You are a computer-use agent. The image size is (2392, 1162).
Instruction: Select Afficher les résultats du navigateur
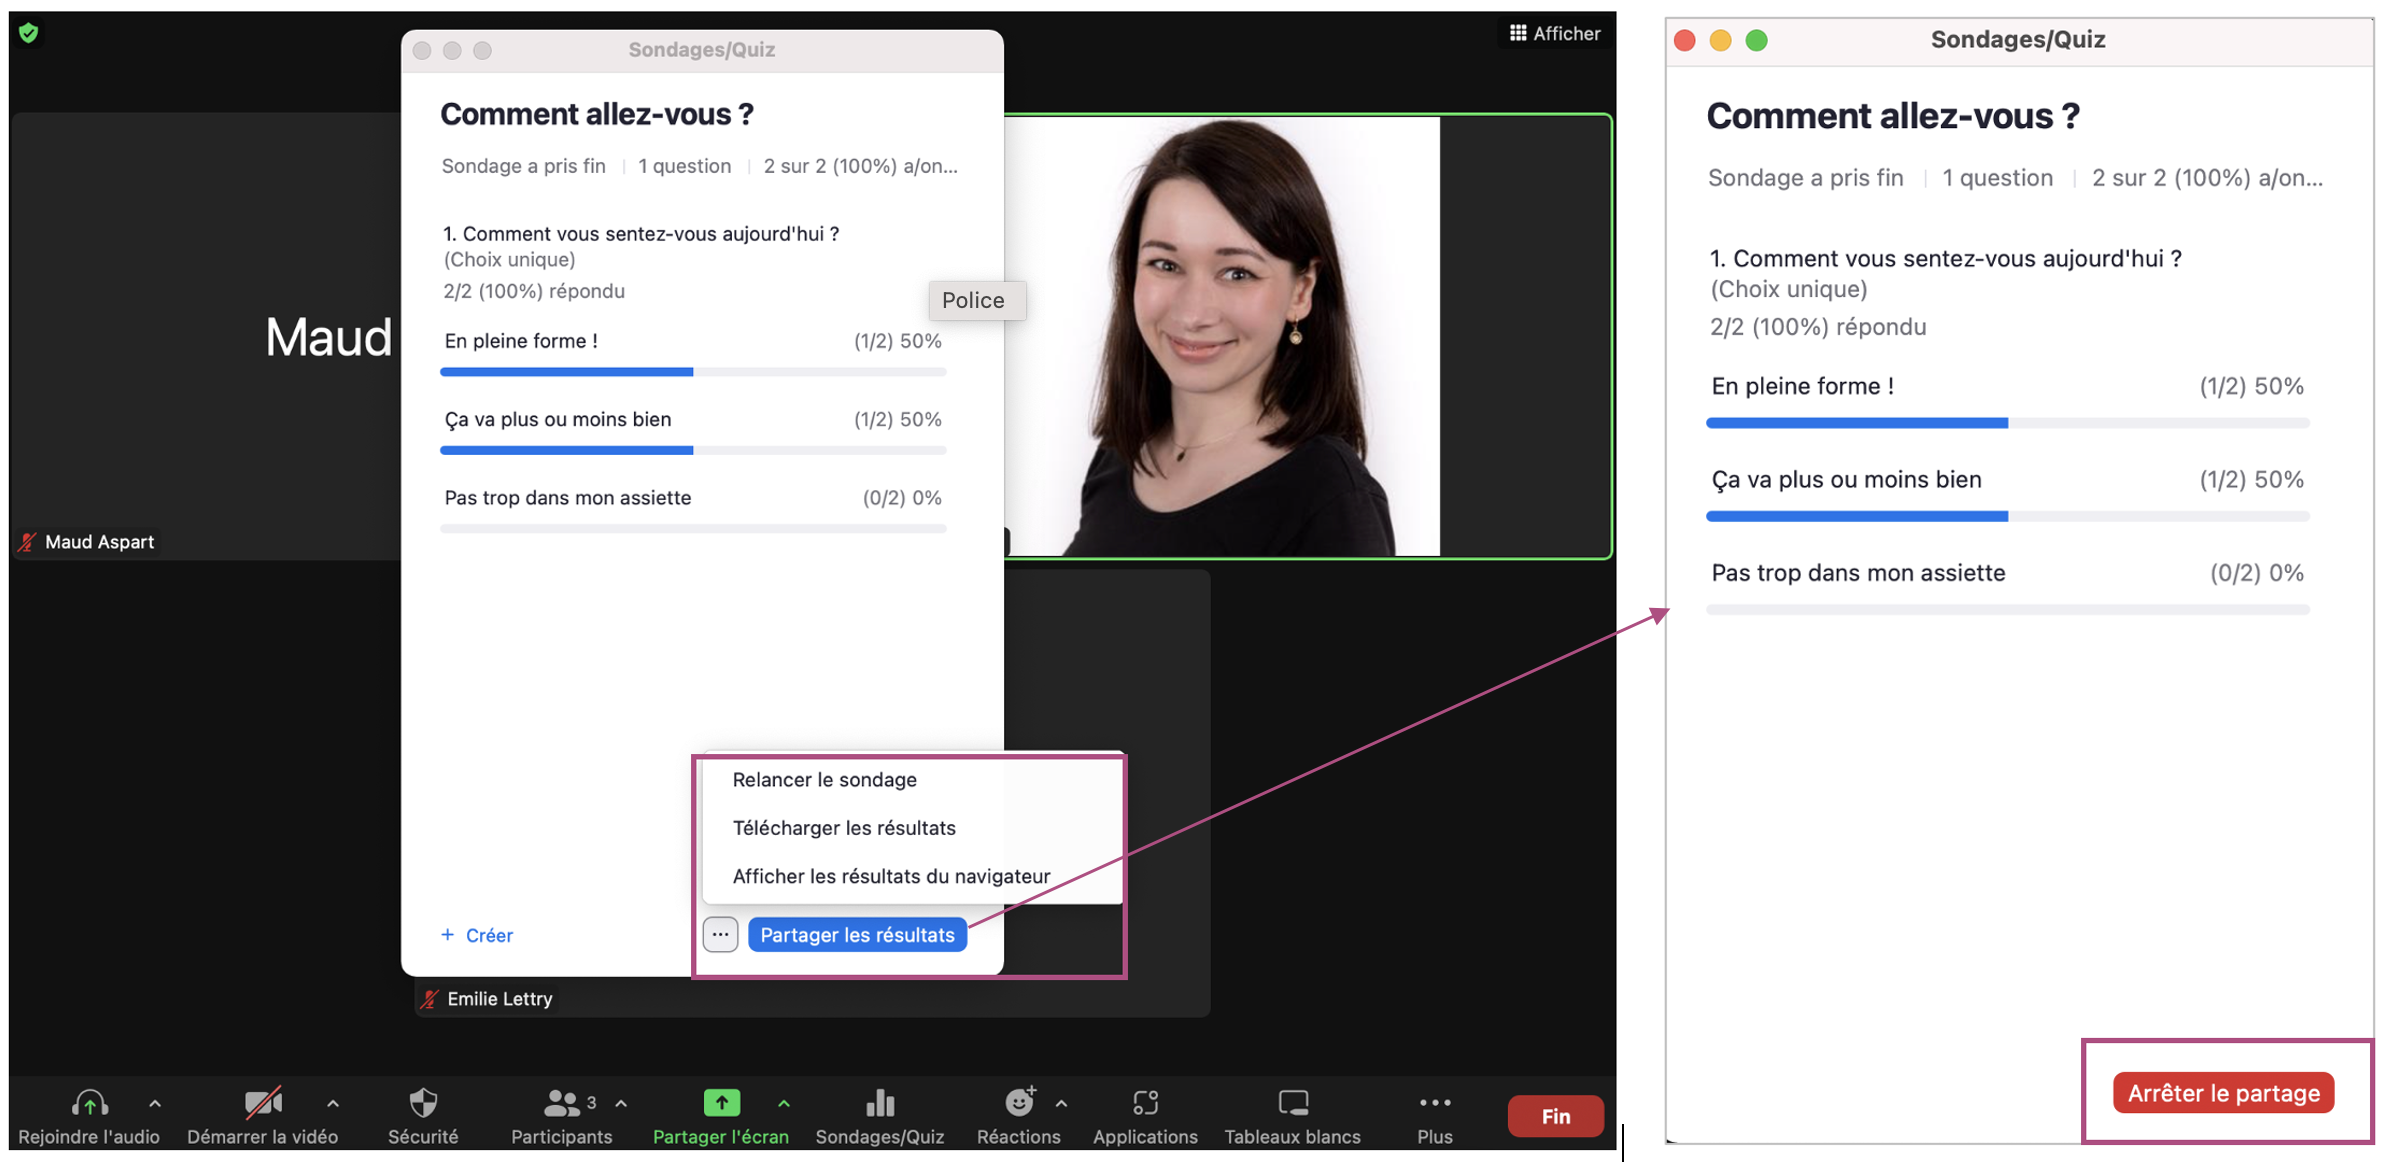[x=890, y=876]
